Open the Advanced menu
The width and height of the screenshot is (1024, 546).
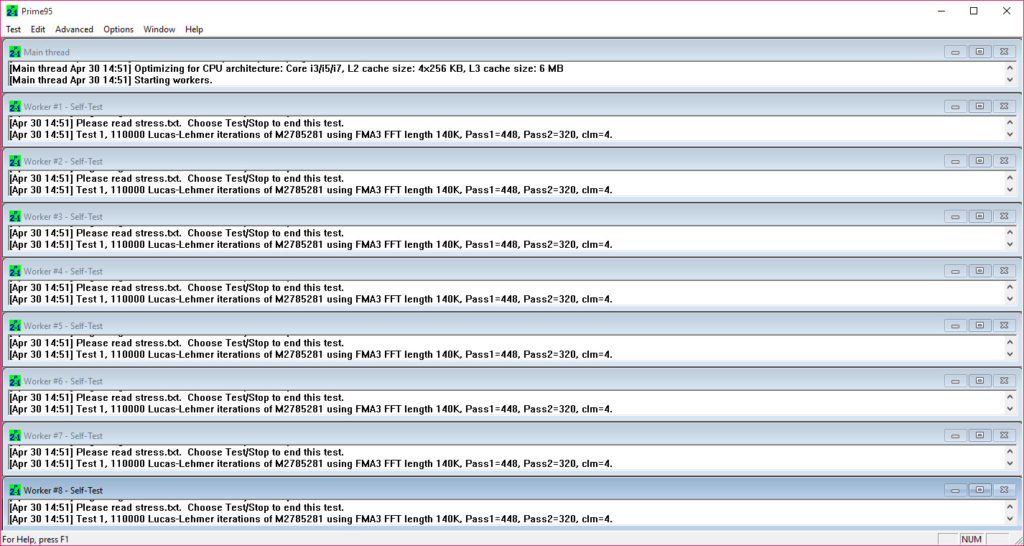[x=74, y=29]
